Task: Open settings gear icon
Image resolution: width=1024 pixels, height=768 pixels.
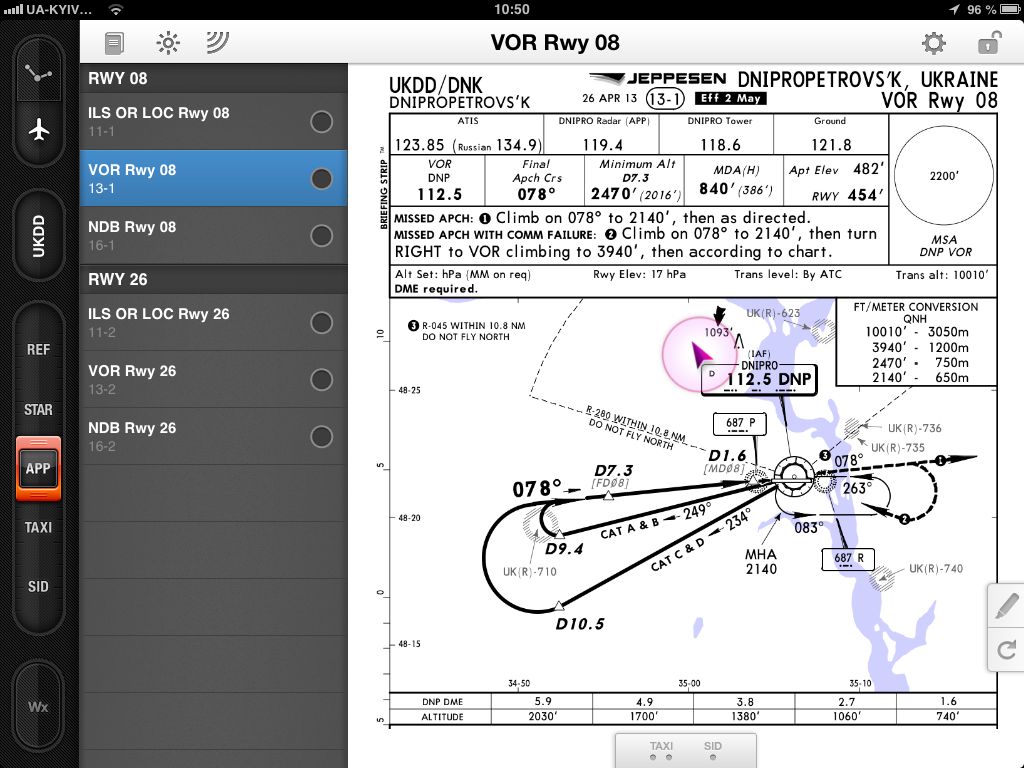Action: 933,43
